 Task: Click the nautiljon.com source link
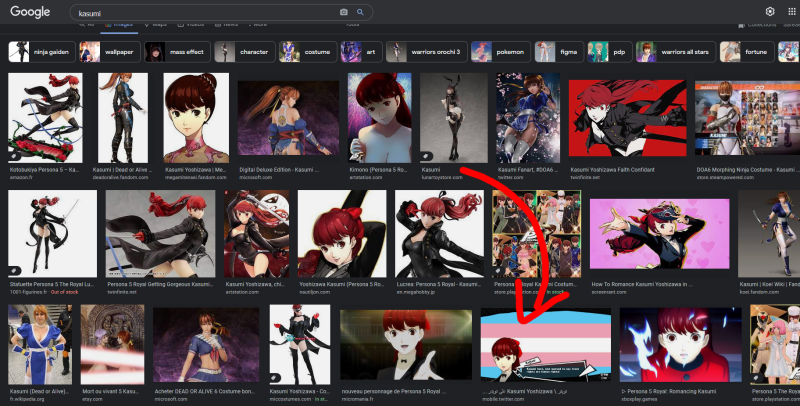314,292
